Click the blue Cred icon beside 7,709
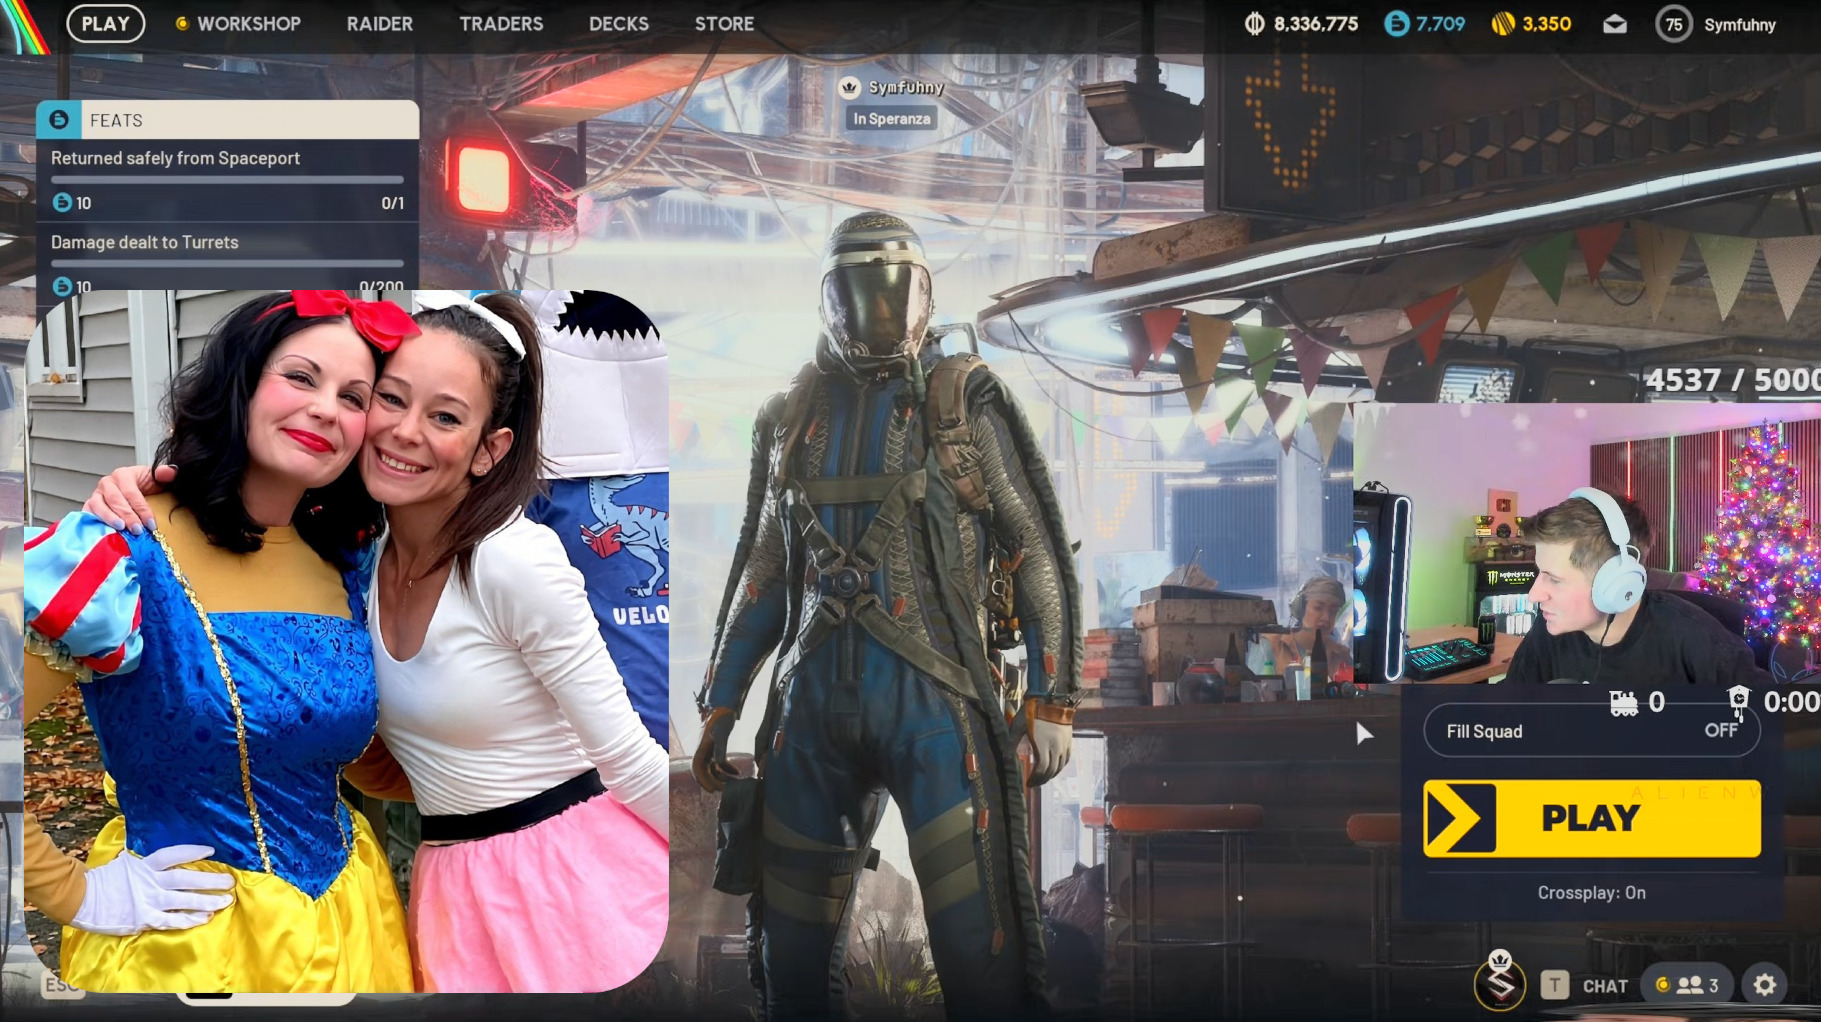 1397,23
